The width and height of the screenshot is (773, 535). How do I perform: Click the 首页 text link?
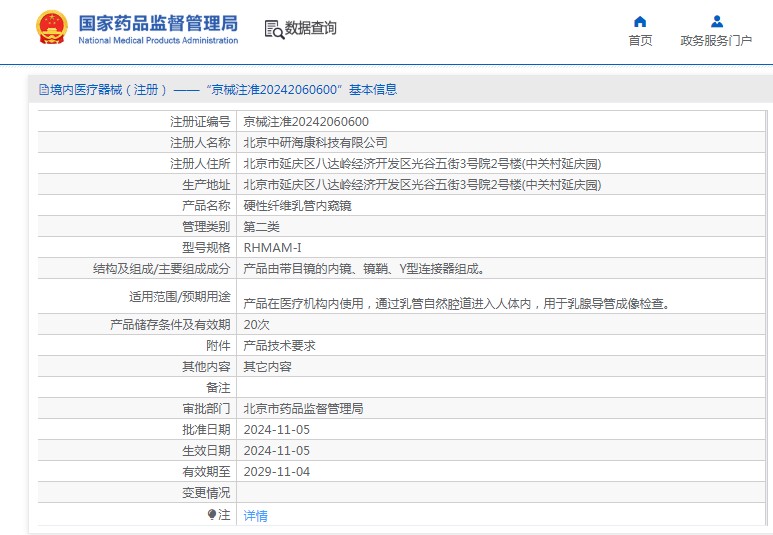click(x=640, y=41)
